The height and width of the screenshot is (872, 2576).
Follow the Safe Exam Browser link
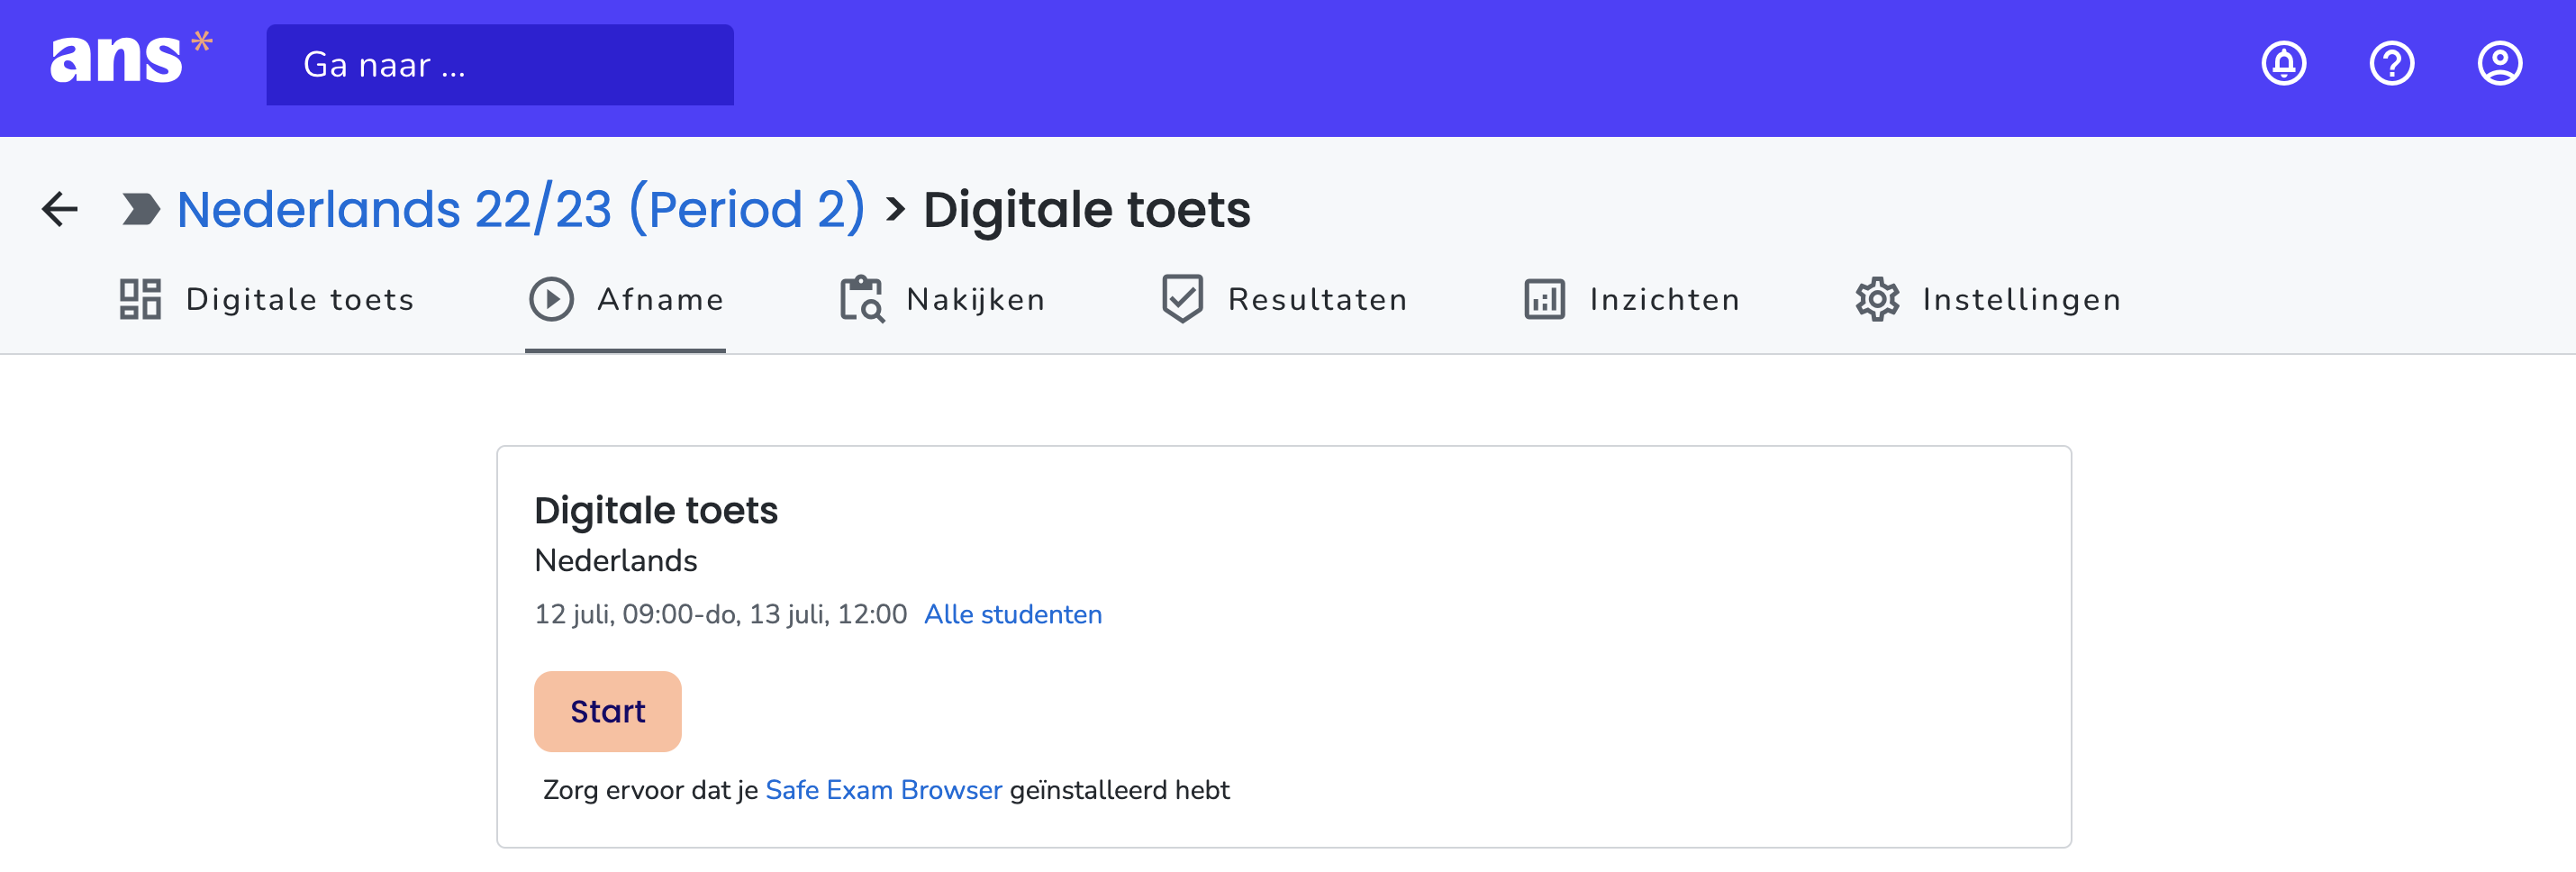coord(884,790)
